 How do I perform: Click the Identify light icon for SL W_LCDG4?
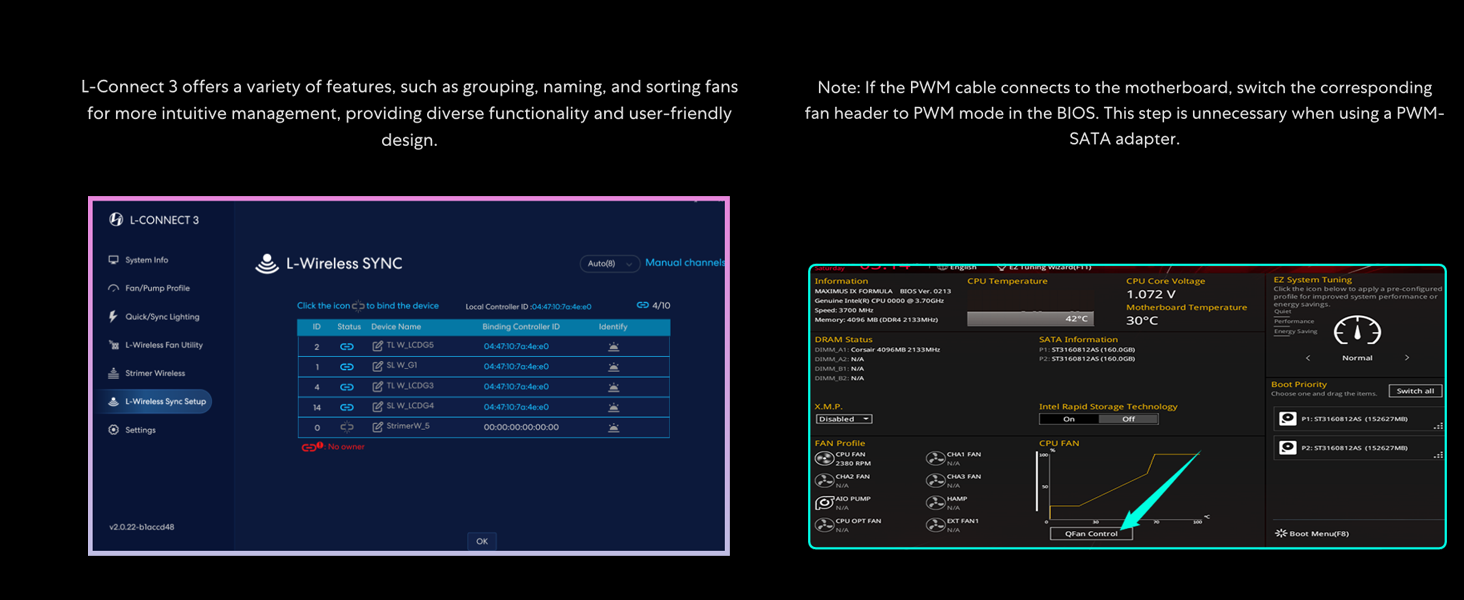click(x=613, y=407)
